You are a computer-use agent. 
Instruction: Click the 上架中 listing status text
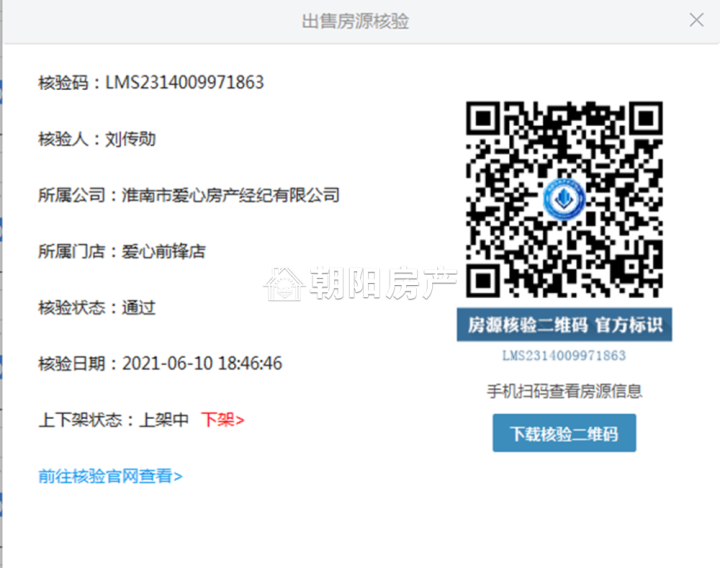pyautogui.click(x=164, y=420)
